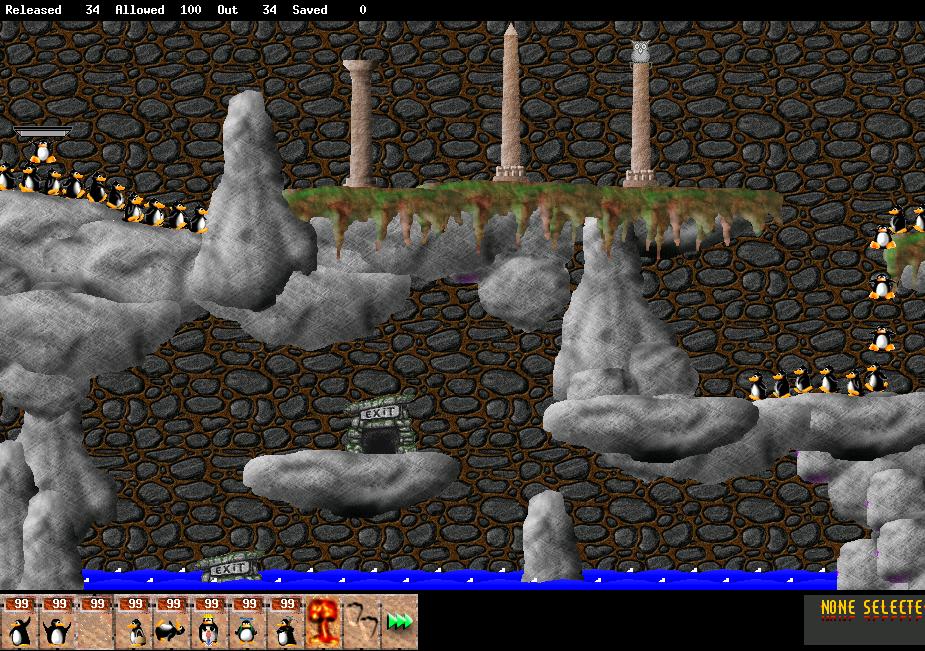The image size is (925, 651).
Task: Select the waving penguin action with raised flipper
Action: click(x=19, y=623)
